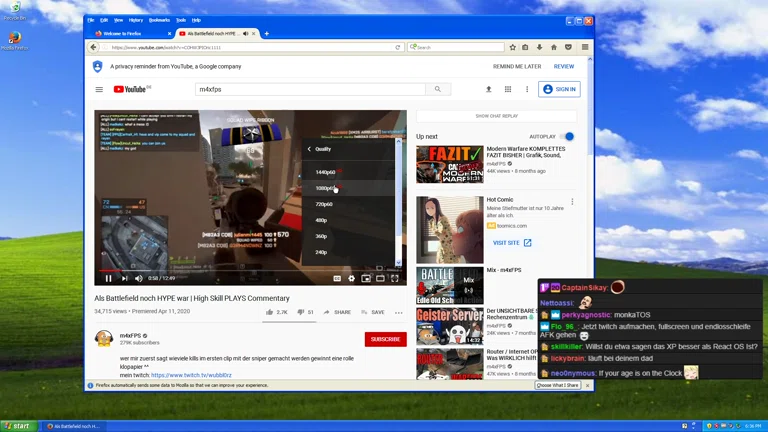Select 240p video quality
The image size is (768, 432).
coord(348,252)
